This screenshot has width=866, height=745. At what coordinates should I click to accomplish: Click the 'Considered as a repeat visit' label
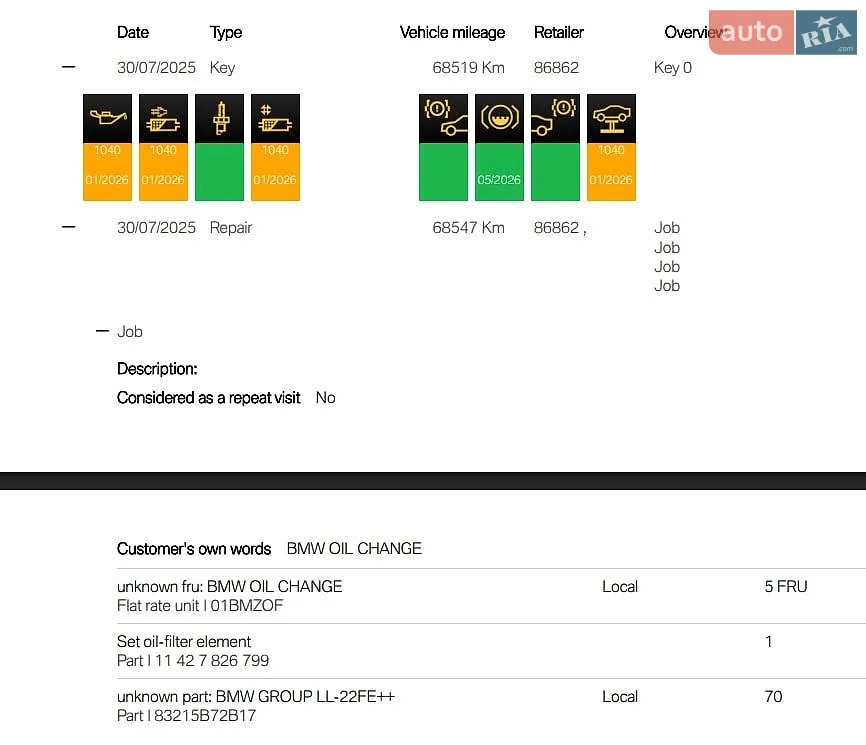coord(208,398)
